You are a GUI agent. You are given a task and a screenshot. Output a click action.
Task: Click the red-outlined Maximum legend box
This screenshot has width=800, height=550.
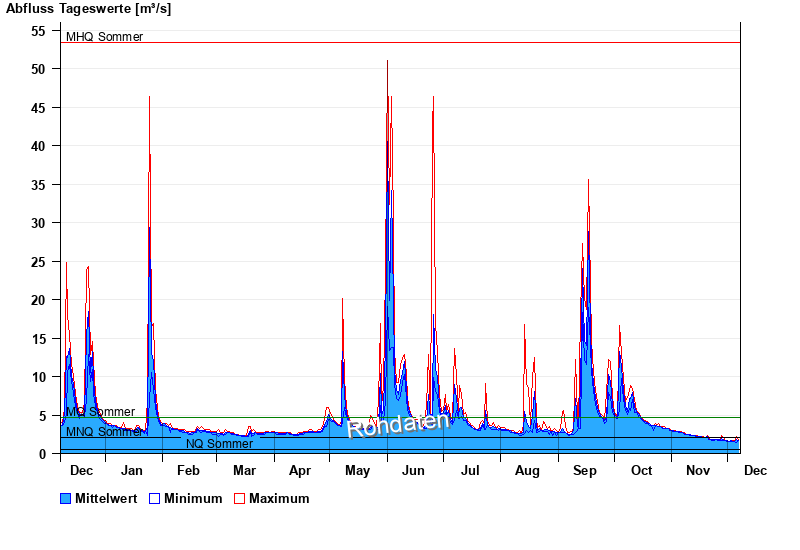point(239,499)
